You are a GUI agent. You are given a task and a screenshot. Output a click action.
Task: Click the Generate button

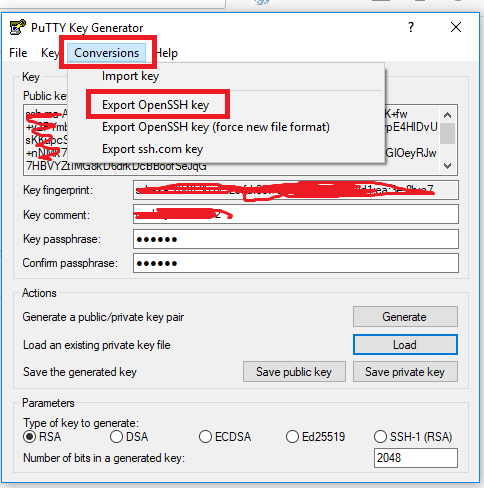pos(405,317)
